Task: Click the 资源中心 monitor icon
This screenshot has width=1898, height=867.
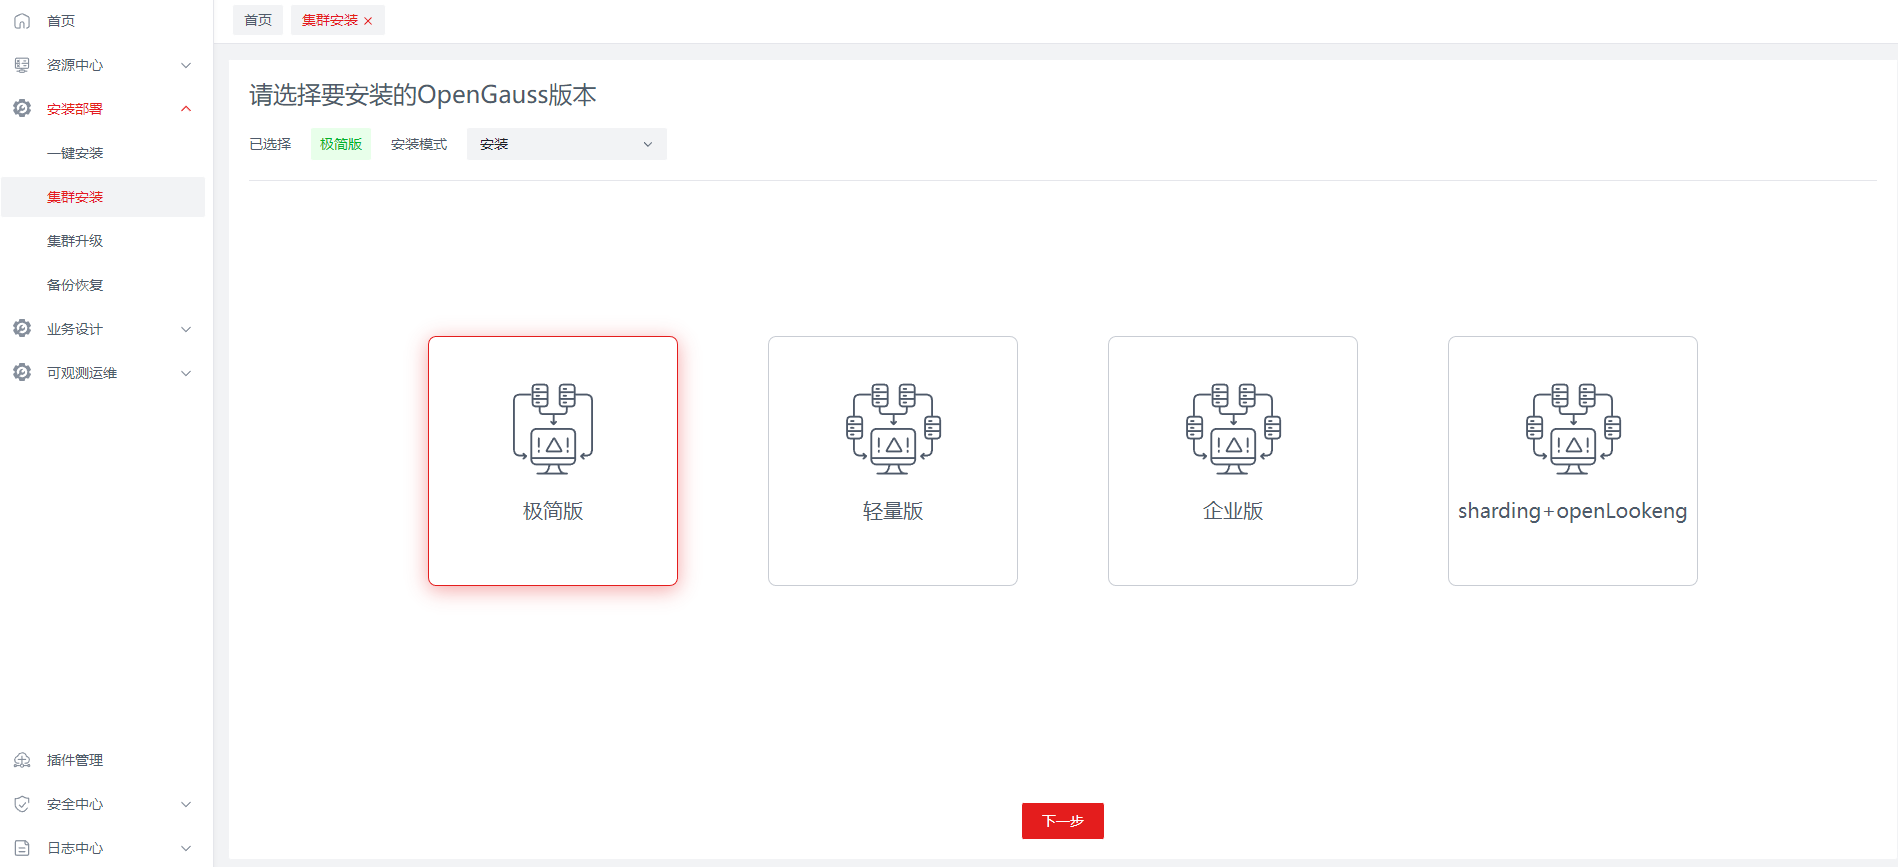Action: 22,65
